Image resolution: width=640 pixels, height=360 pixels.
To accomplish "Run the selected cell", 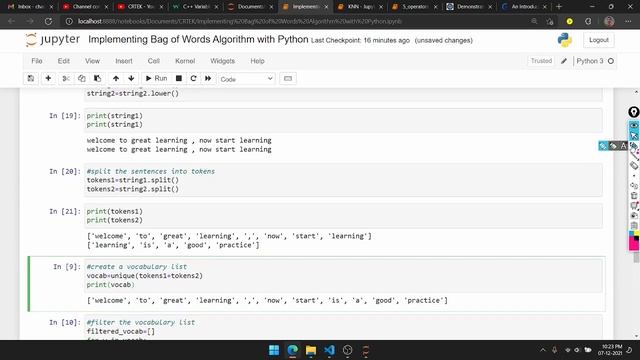I will [x=156, y=78].
